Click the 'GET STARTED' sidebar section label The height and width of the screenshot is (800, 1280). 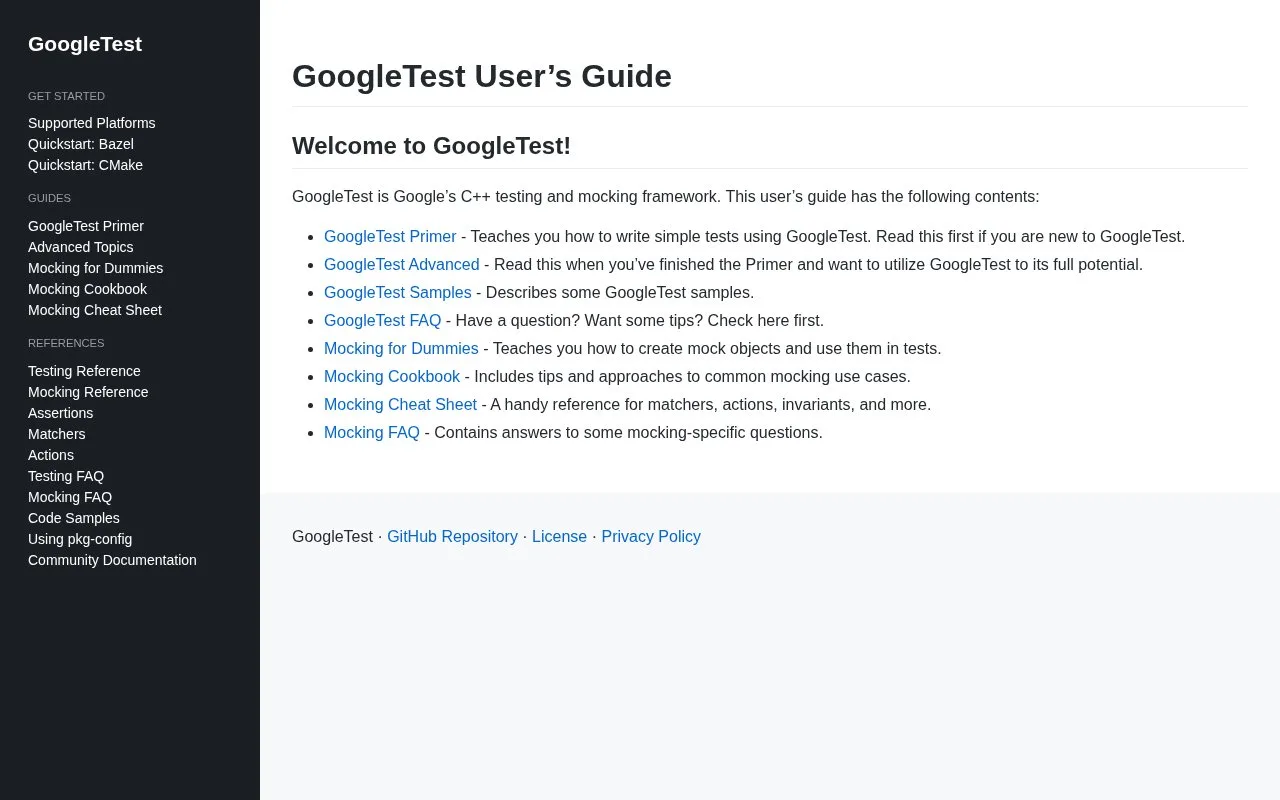(x=66, y=96)
